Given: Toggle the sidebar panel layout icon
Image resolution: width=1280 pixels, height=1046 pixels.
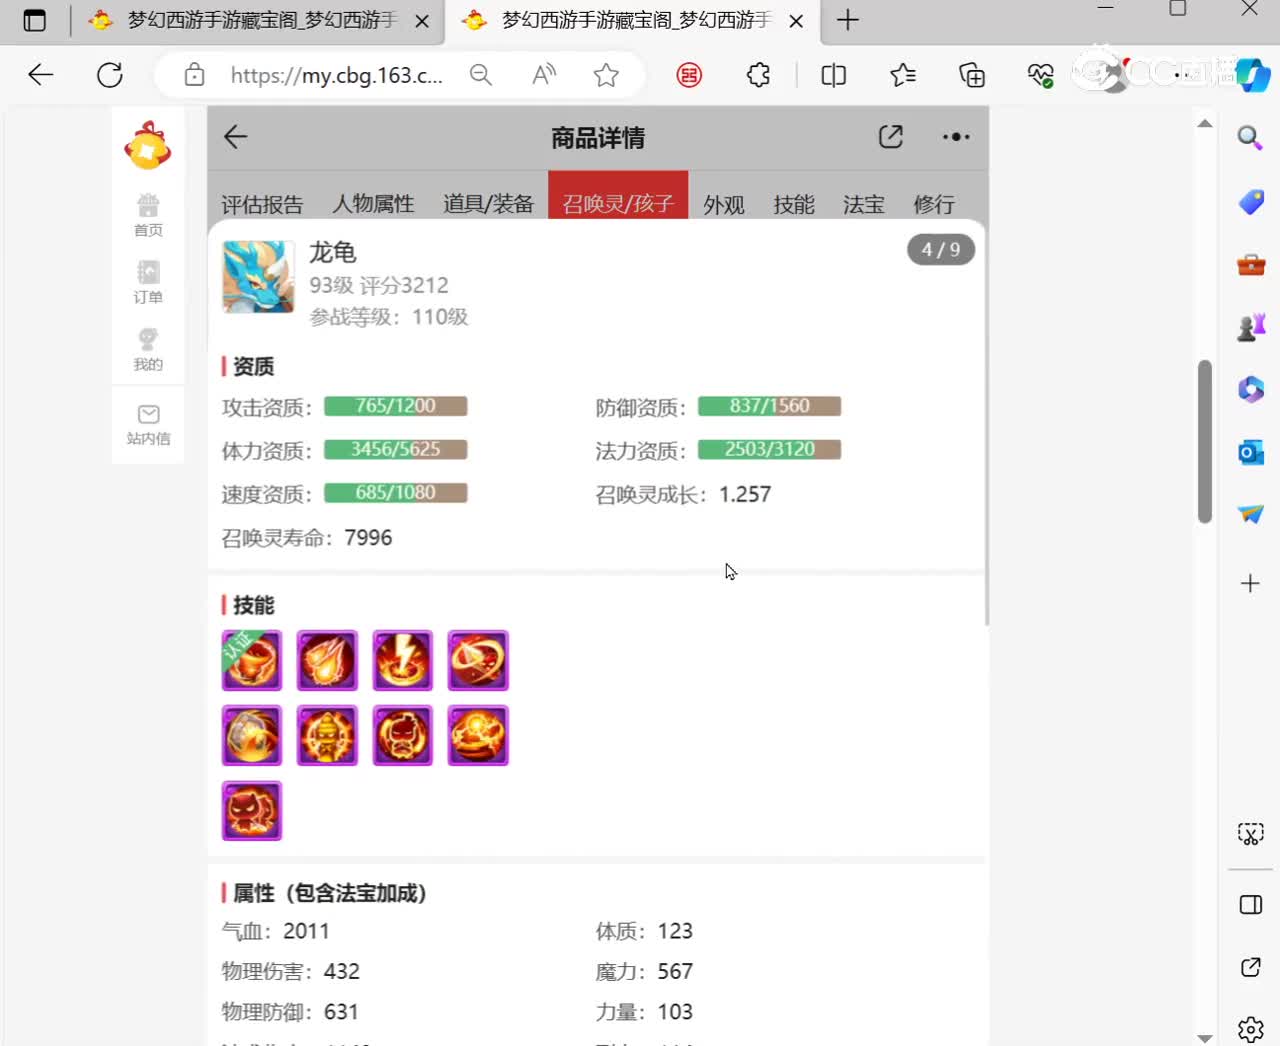Looking at the screenshot, I should click(1251, 905).
